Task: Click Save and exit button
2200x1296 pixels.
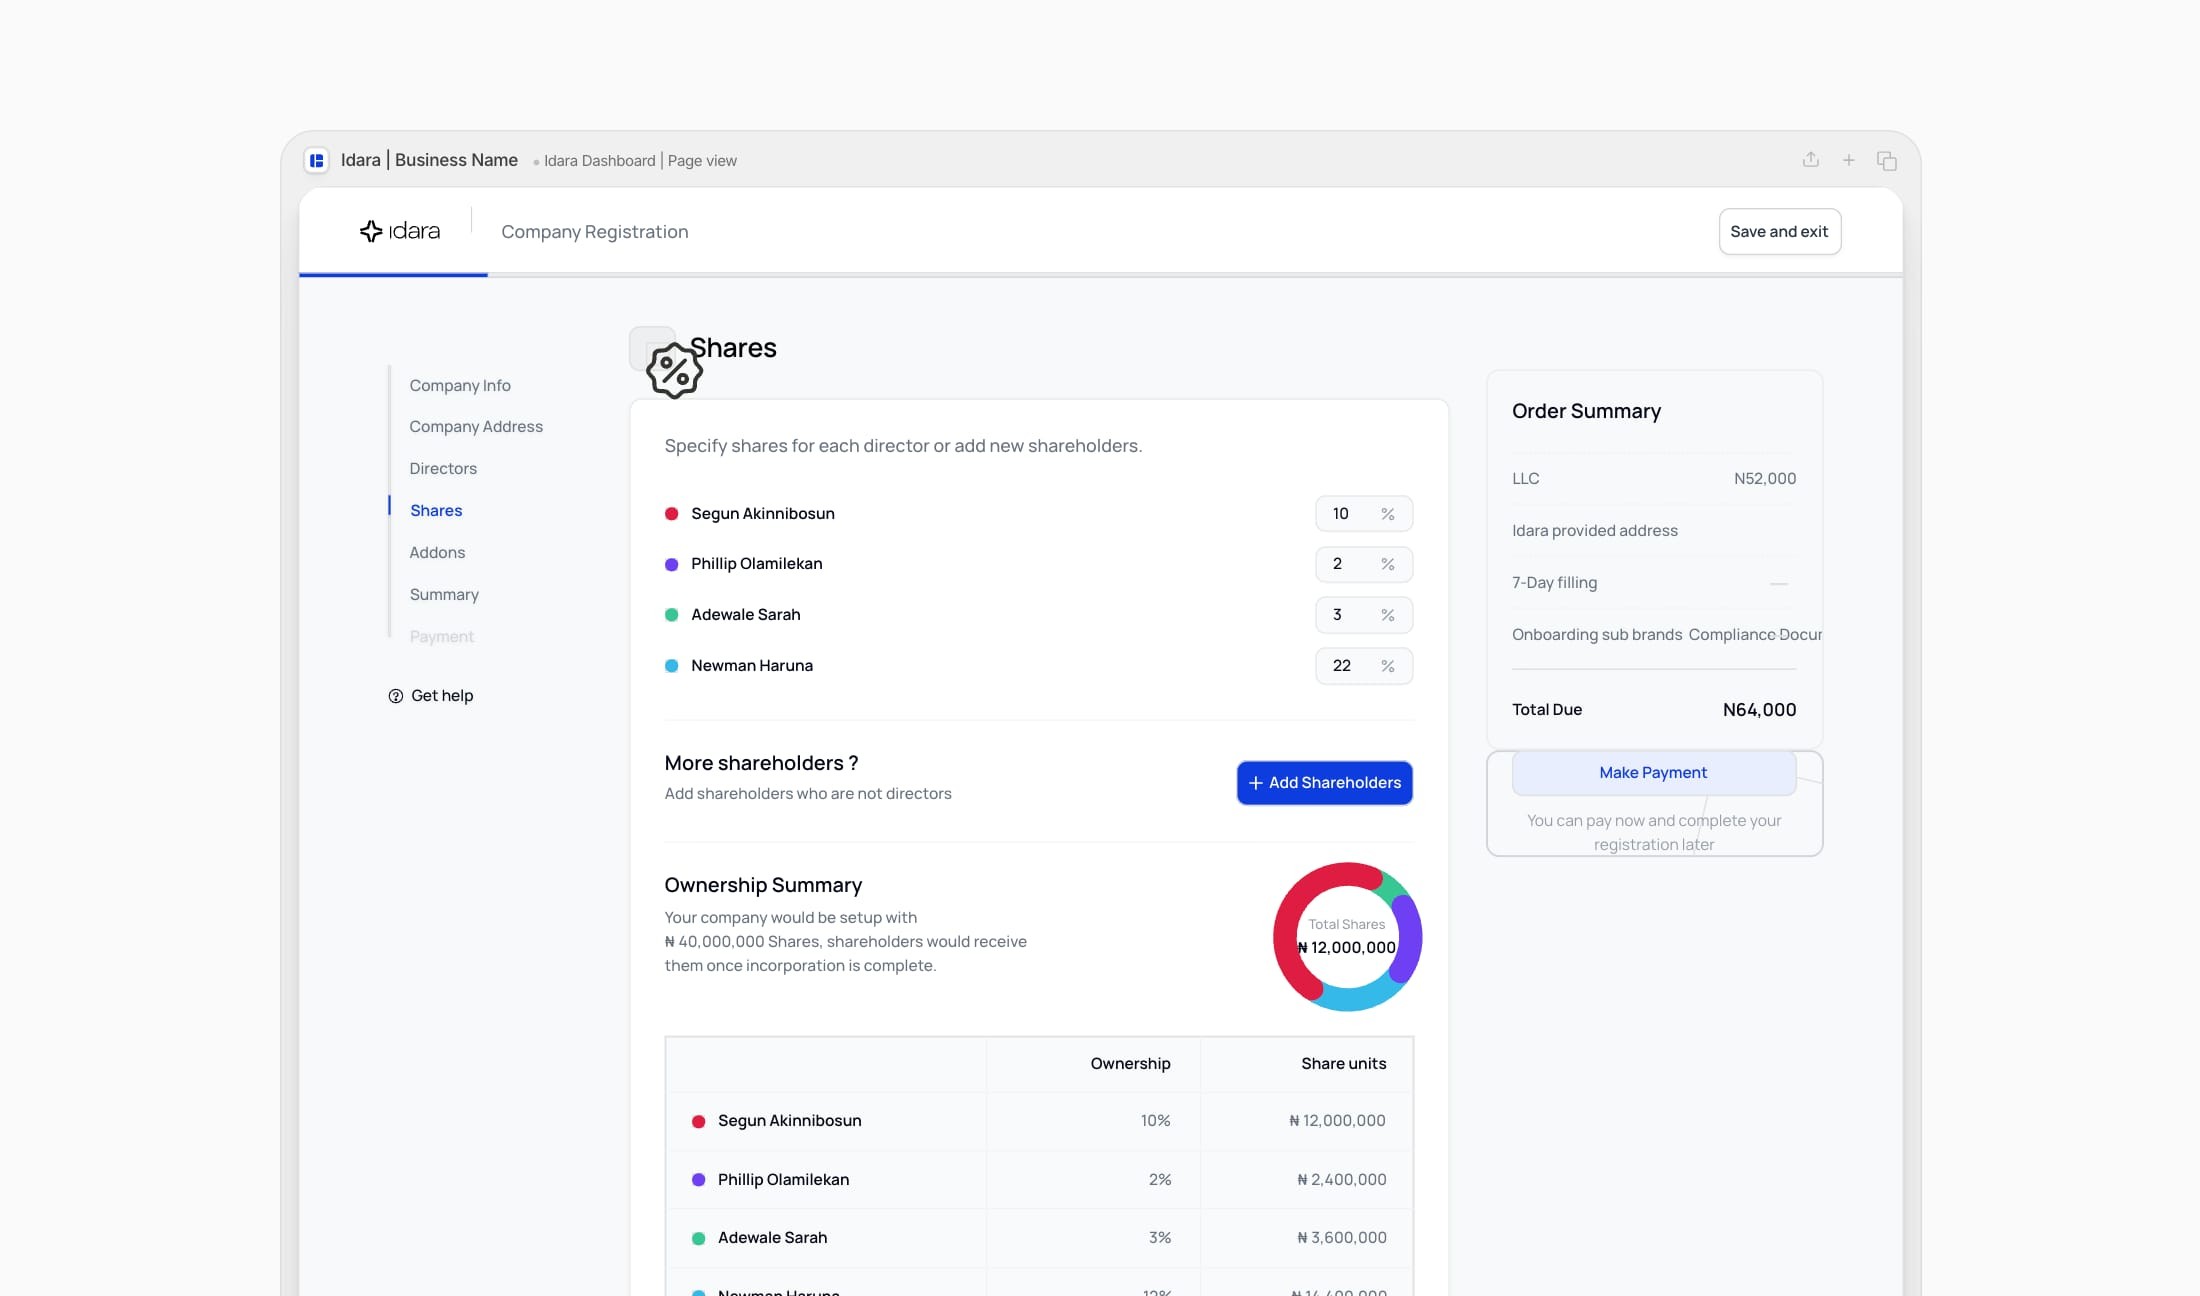Action: (x=1779, y=231)
